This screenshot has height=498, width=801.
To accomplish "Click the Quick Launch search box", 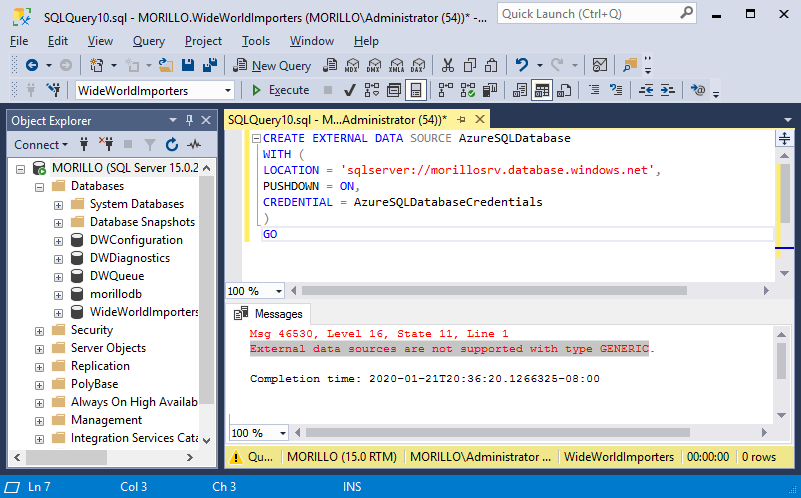I will [597, 14].
